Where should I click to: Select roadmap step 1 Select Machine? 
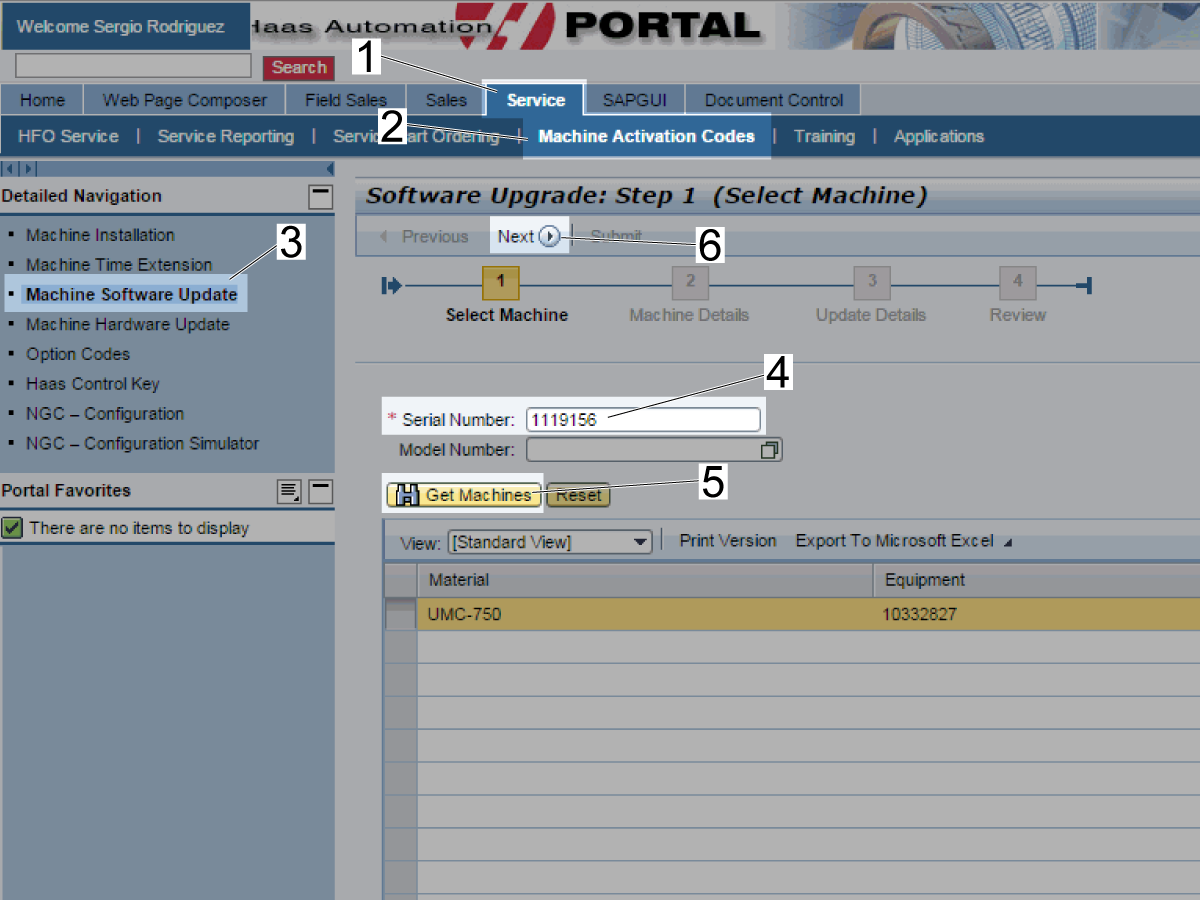(501, 283)
